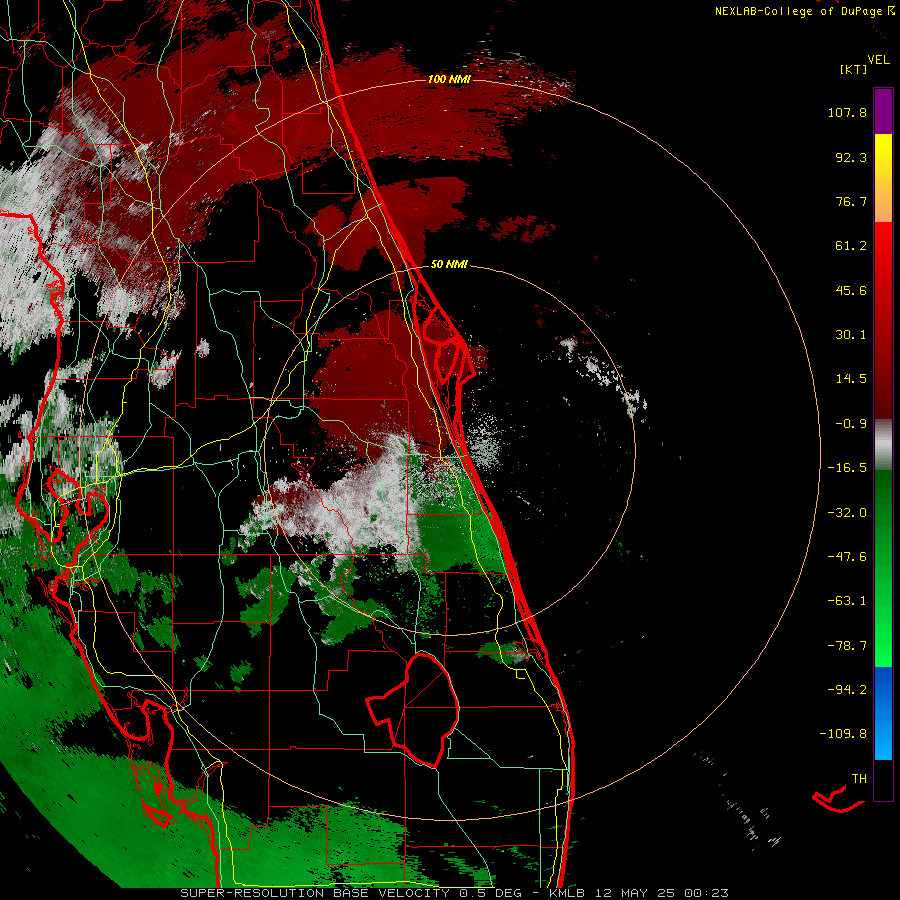Click the -32.0 velocity scale value

pos(847,513)
